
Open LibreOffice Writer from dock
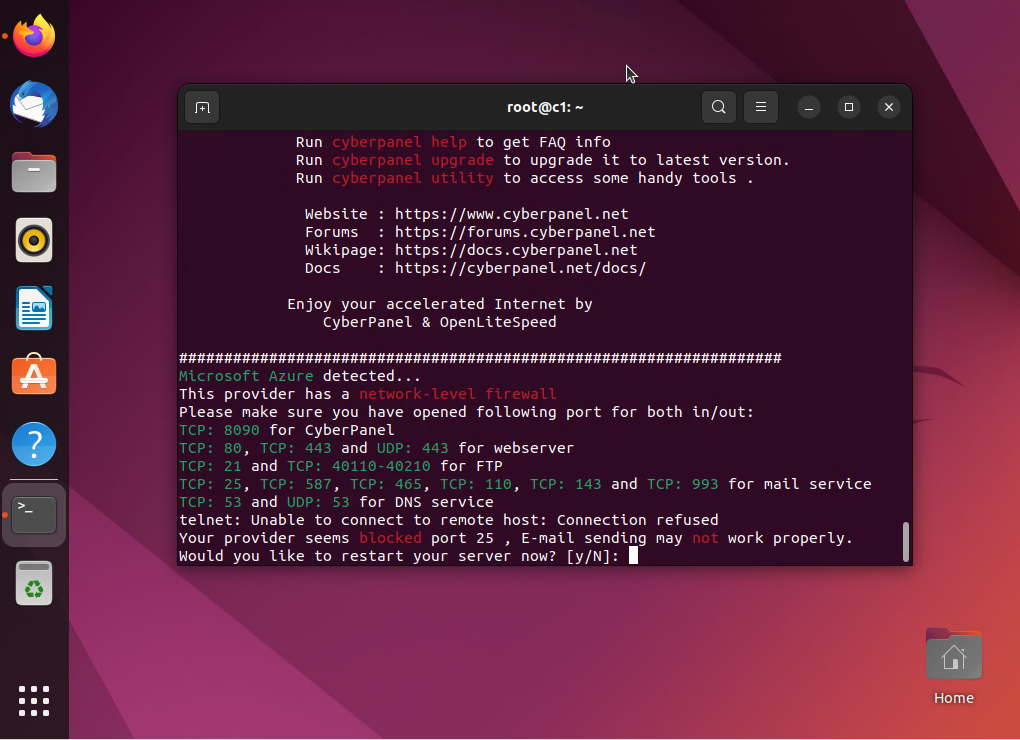[x=34, y=308]
